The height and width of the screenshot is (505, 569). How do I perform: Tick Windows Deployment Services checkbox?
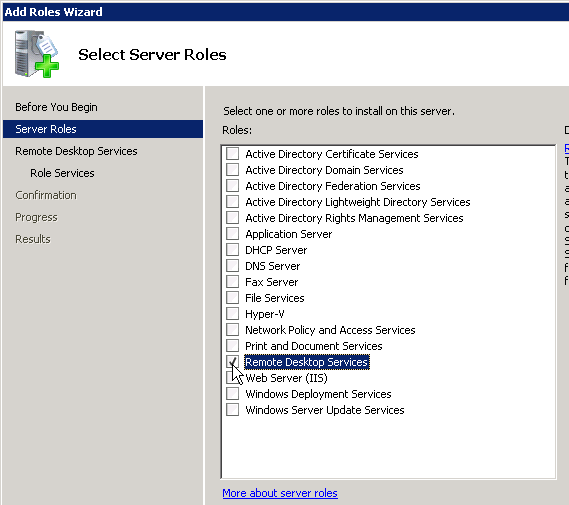(232, 394)
